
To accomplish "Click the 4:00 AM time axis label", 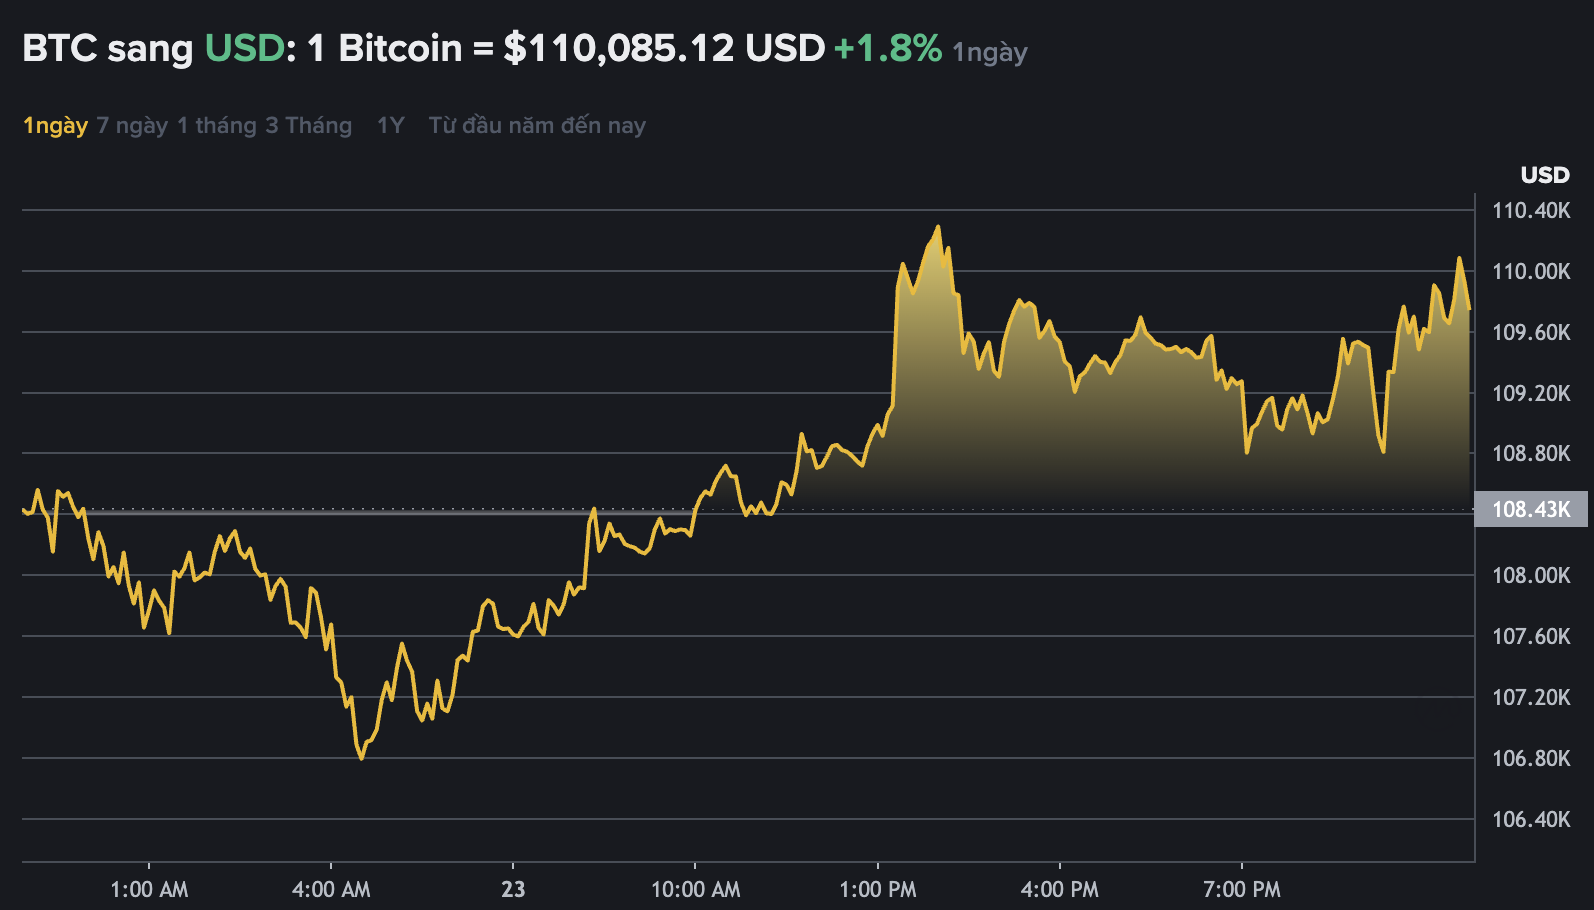I will [331, 890].
